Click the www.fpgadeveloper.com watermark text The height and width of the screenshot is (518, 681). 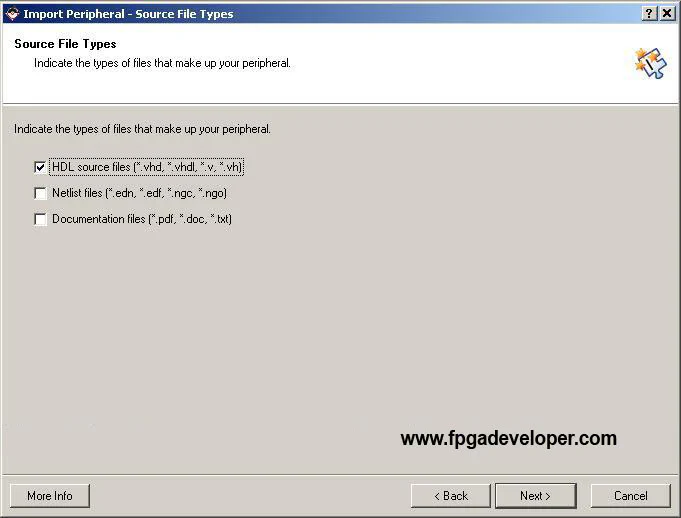[509, 439]
